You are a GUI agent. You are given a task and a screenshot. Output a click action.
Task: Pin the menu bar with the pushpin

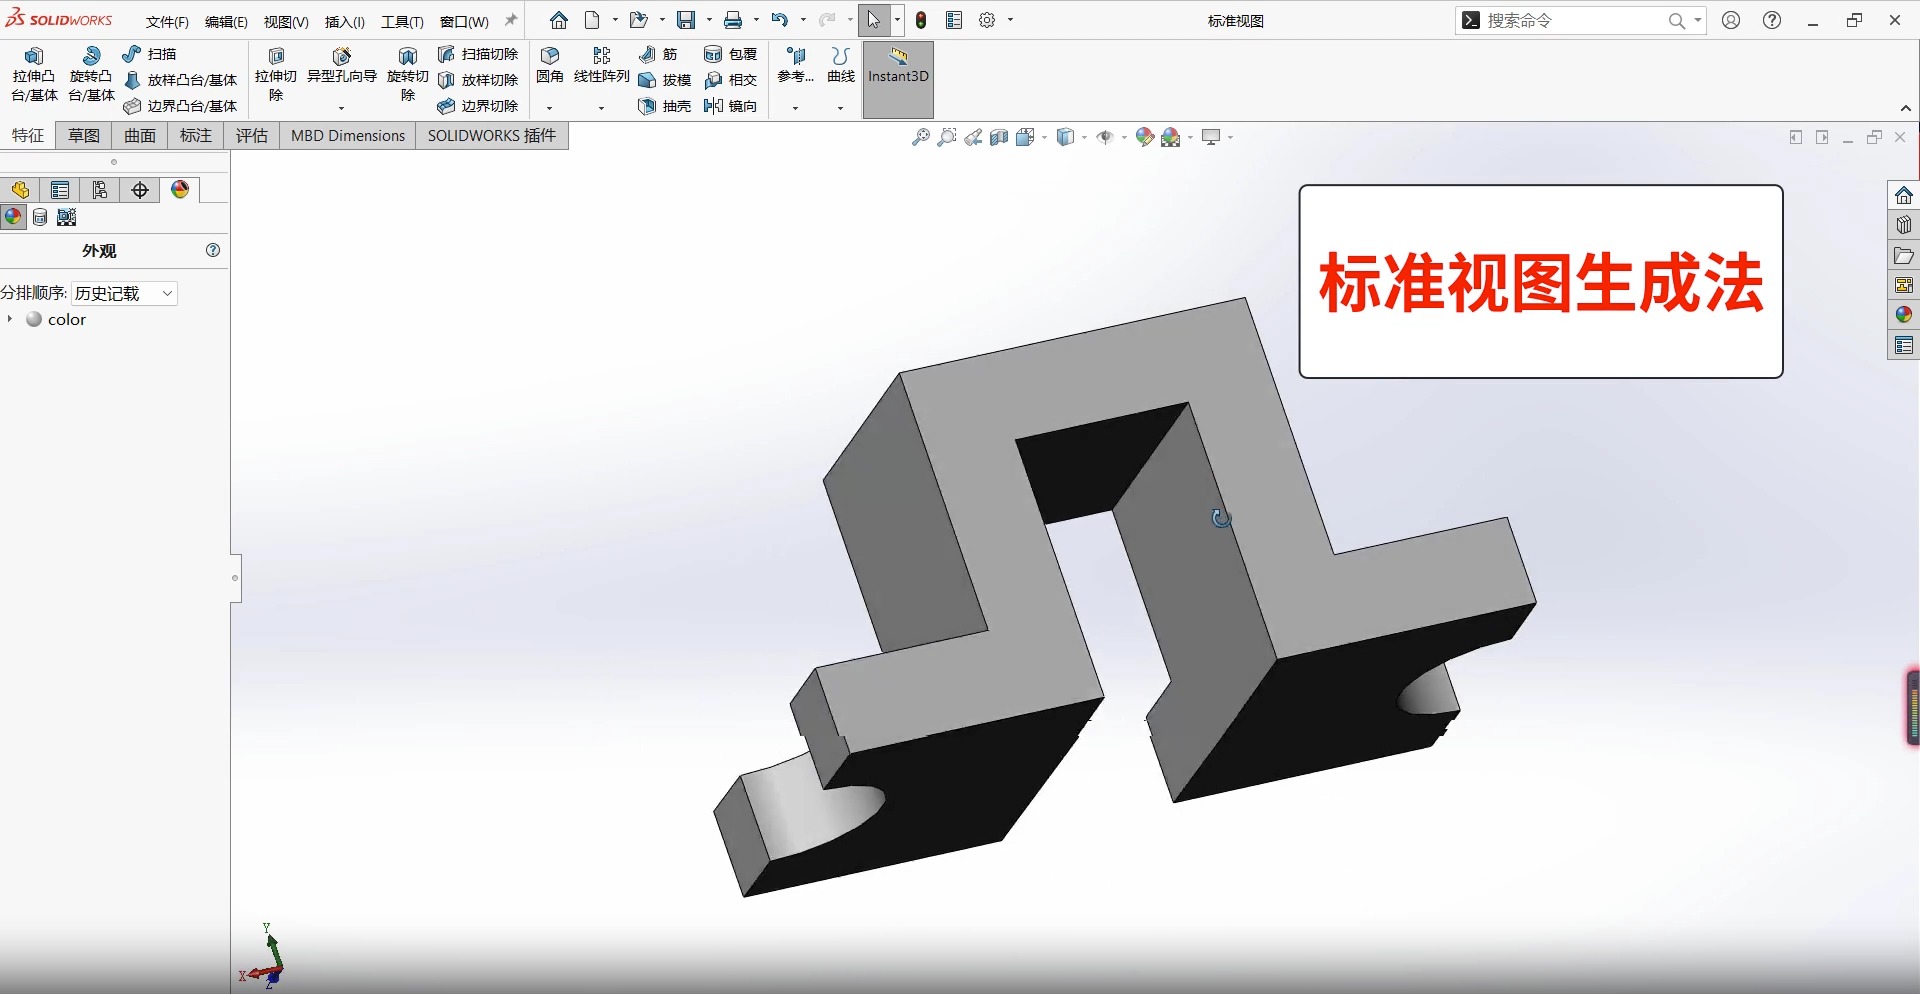tap(511, 20)
